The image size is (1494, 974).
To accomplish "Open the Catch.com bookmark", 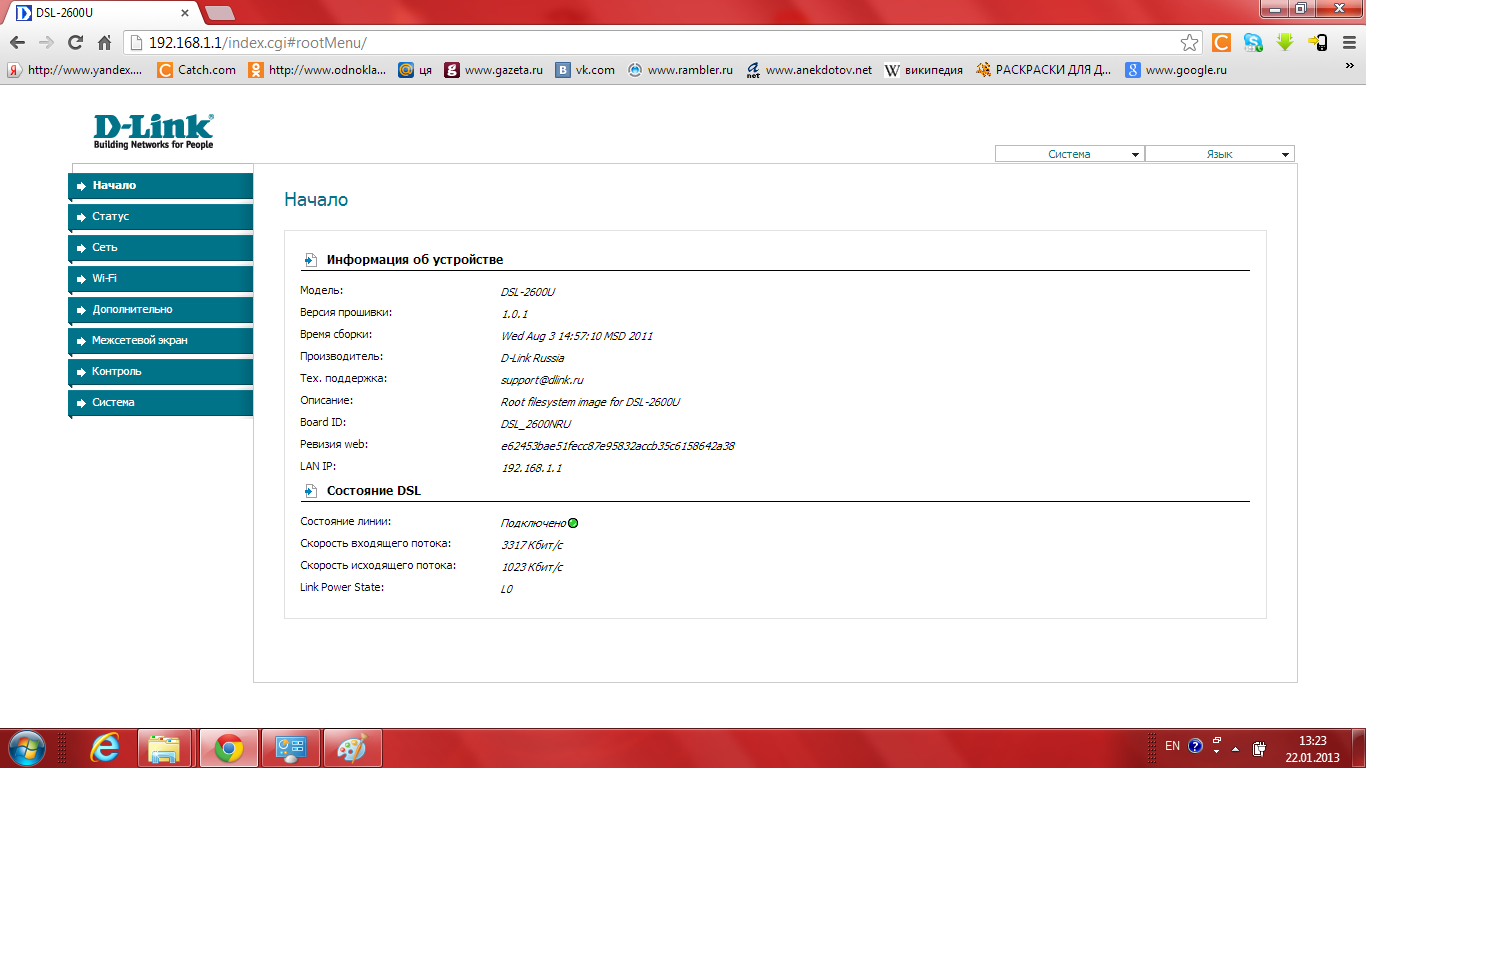I will (x=197, y=70).
